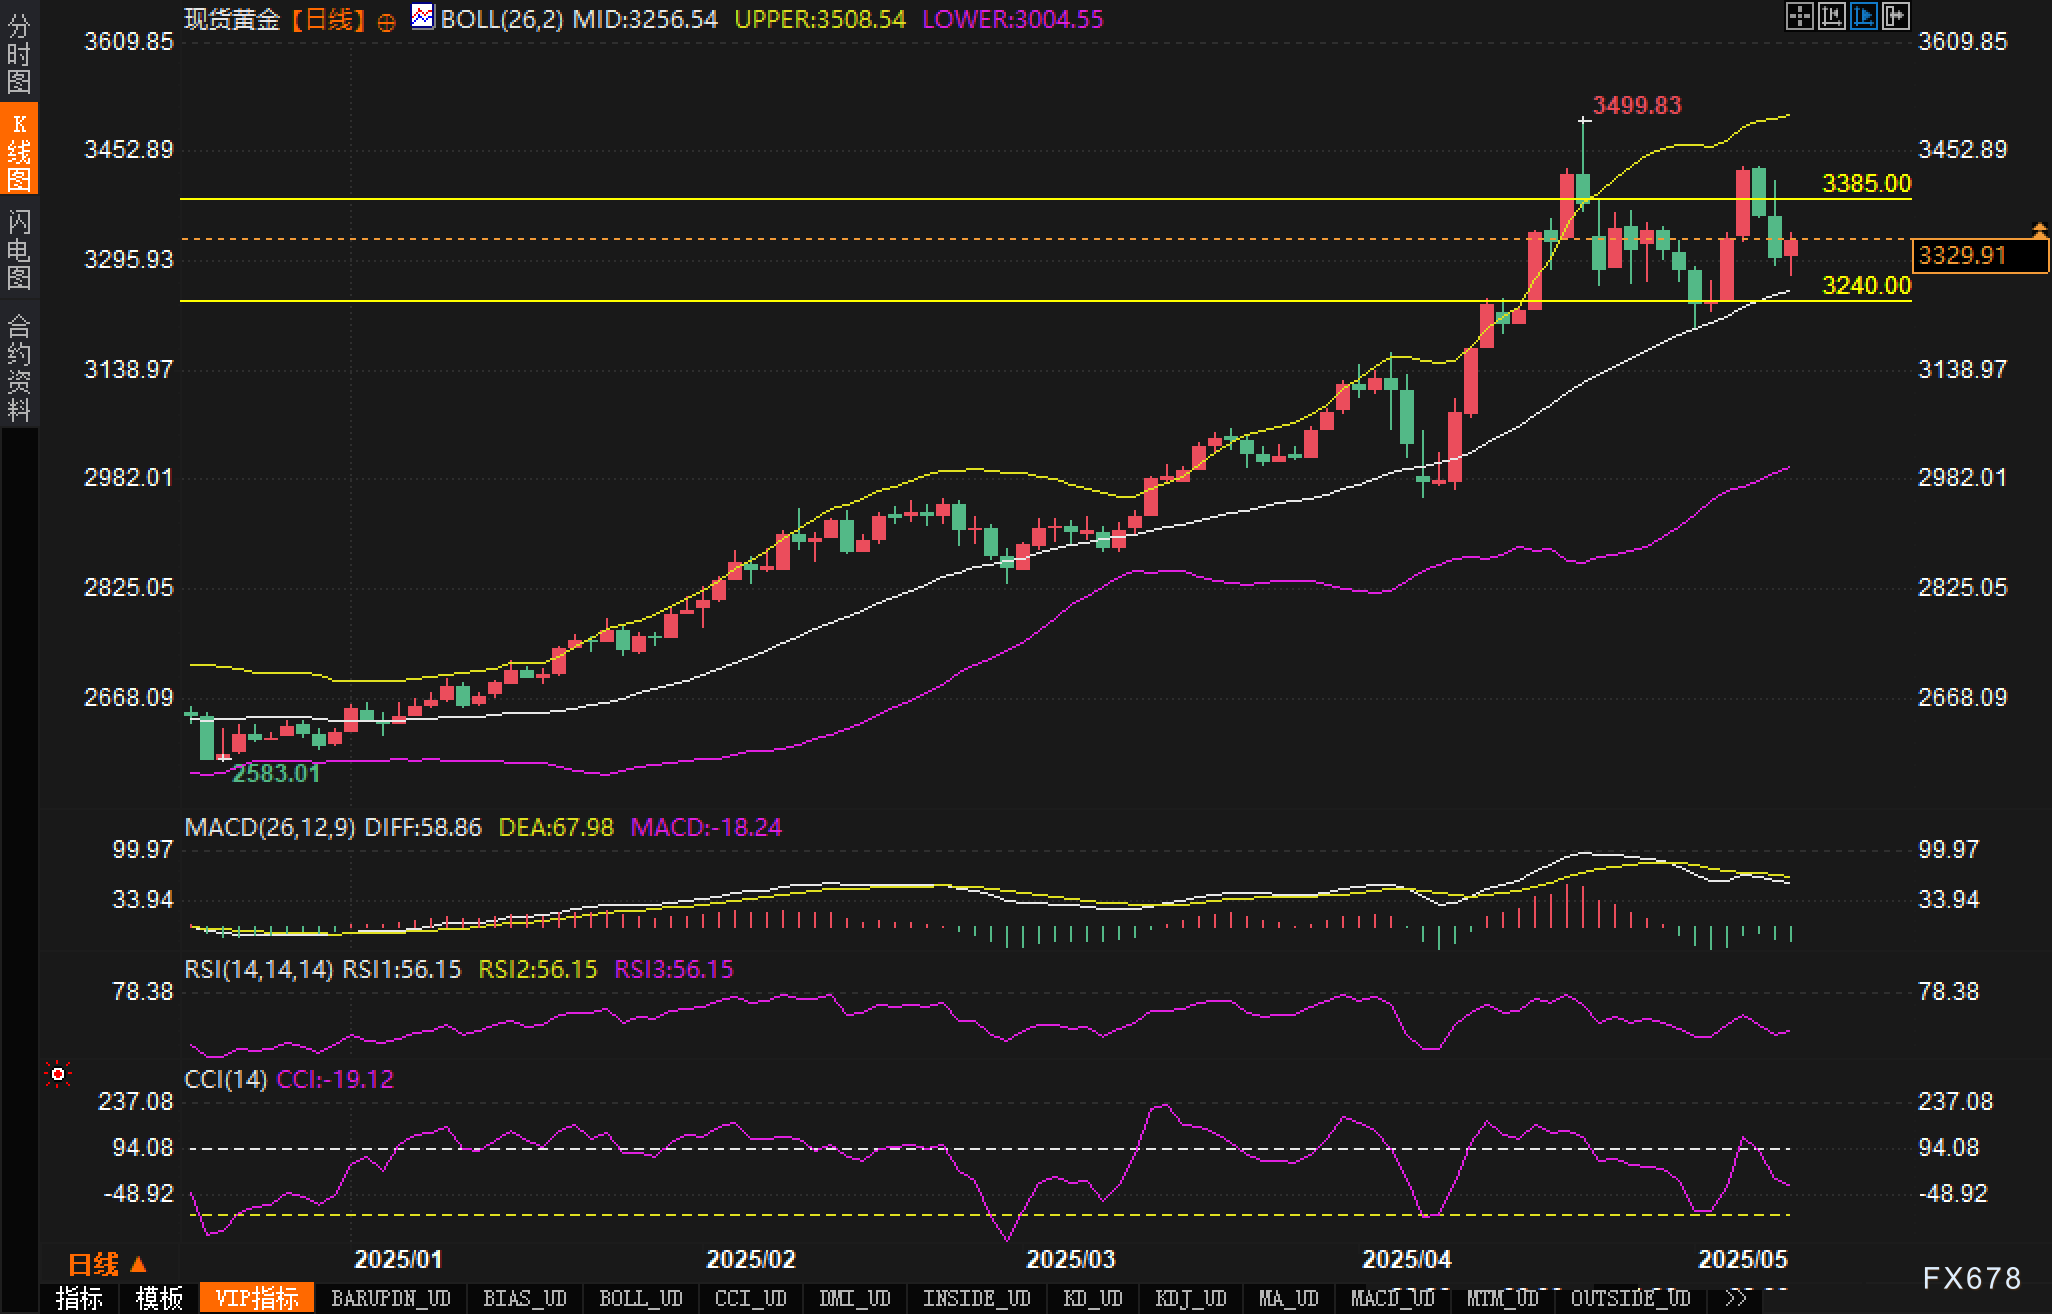
Task: Click the red sun alert icon left of CCI
Action: pos(58,1074)
